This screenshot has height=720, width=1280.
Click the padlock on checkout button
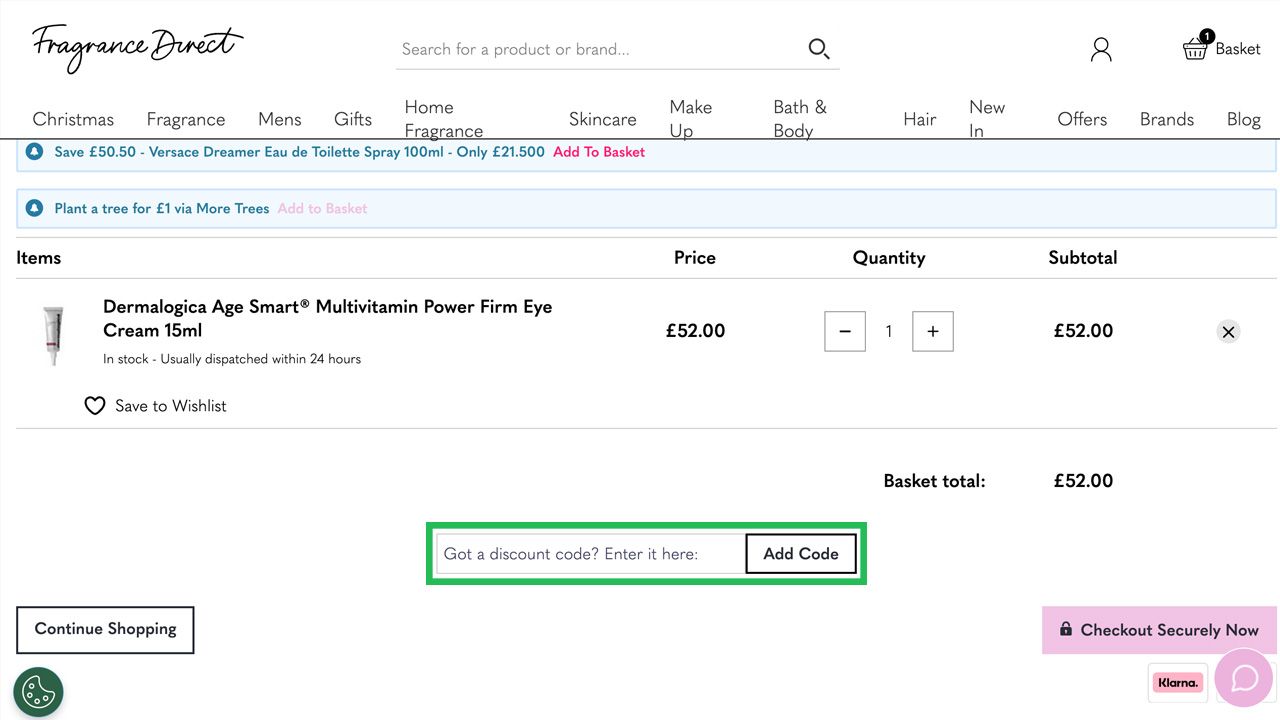(1066, 629)
